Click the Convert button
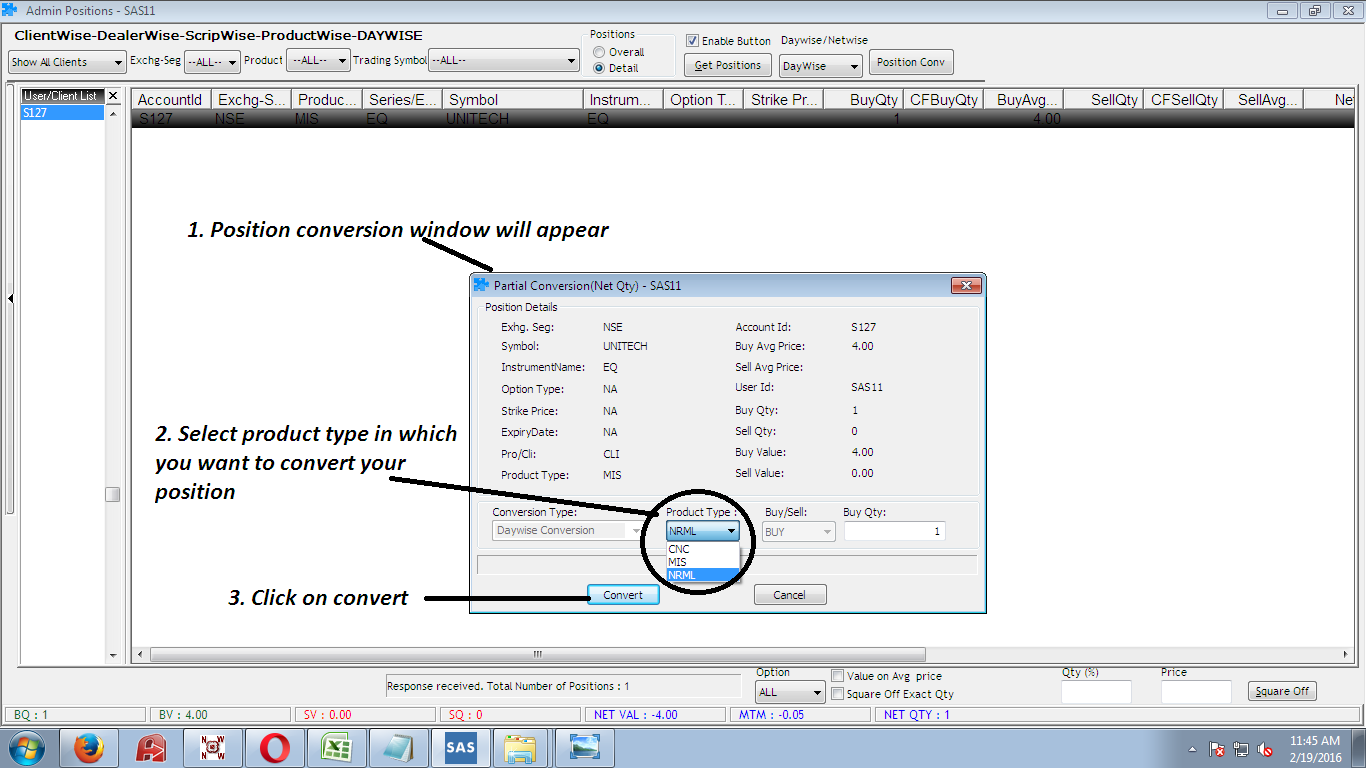The height and width of the screenshot is (768, 1366). coord(623,595)
